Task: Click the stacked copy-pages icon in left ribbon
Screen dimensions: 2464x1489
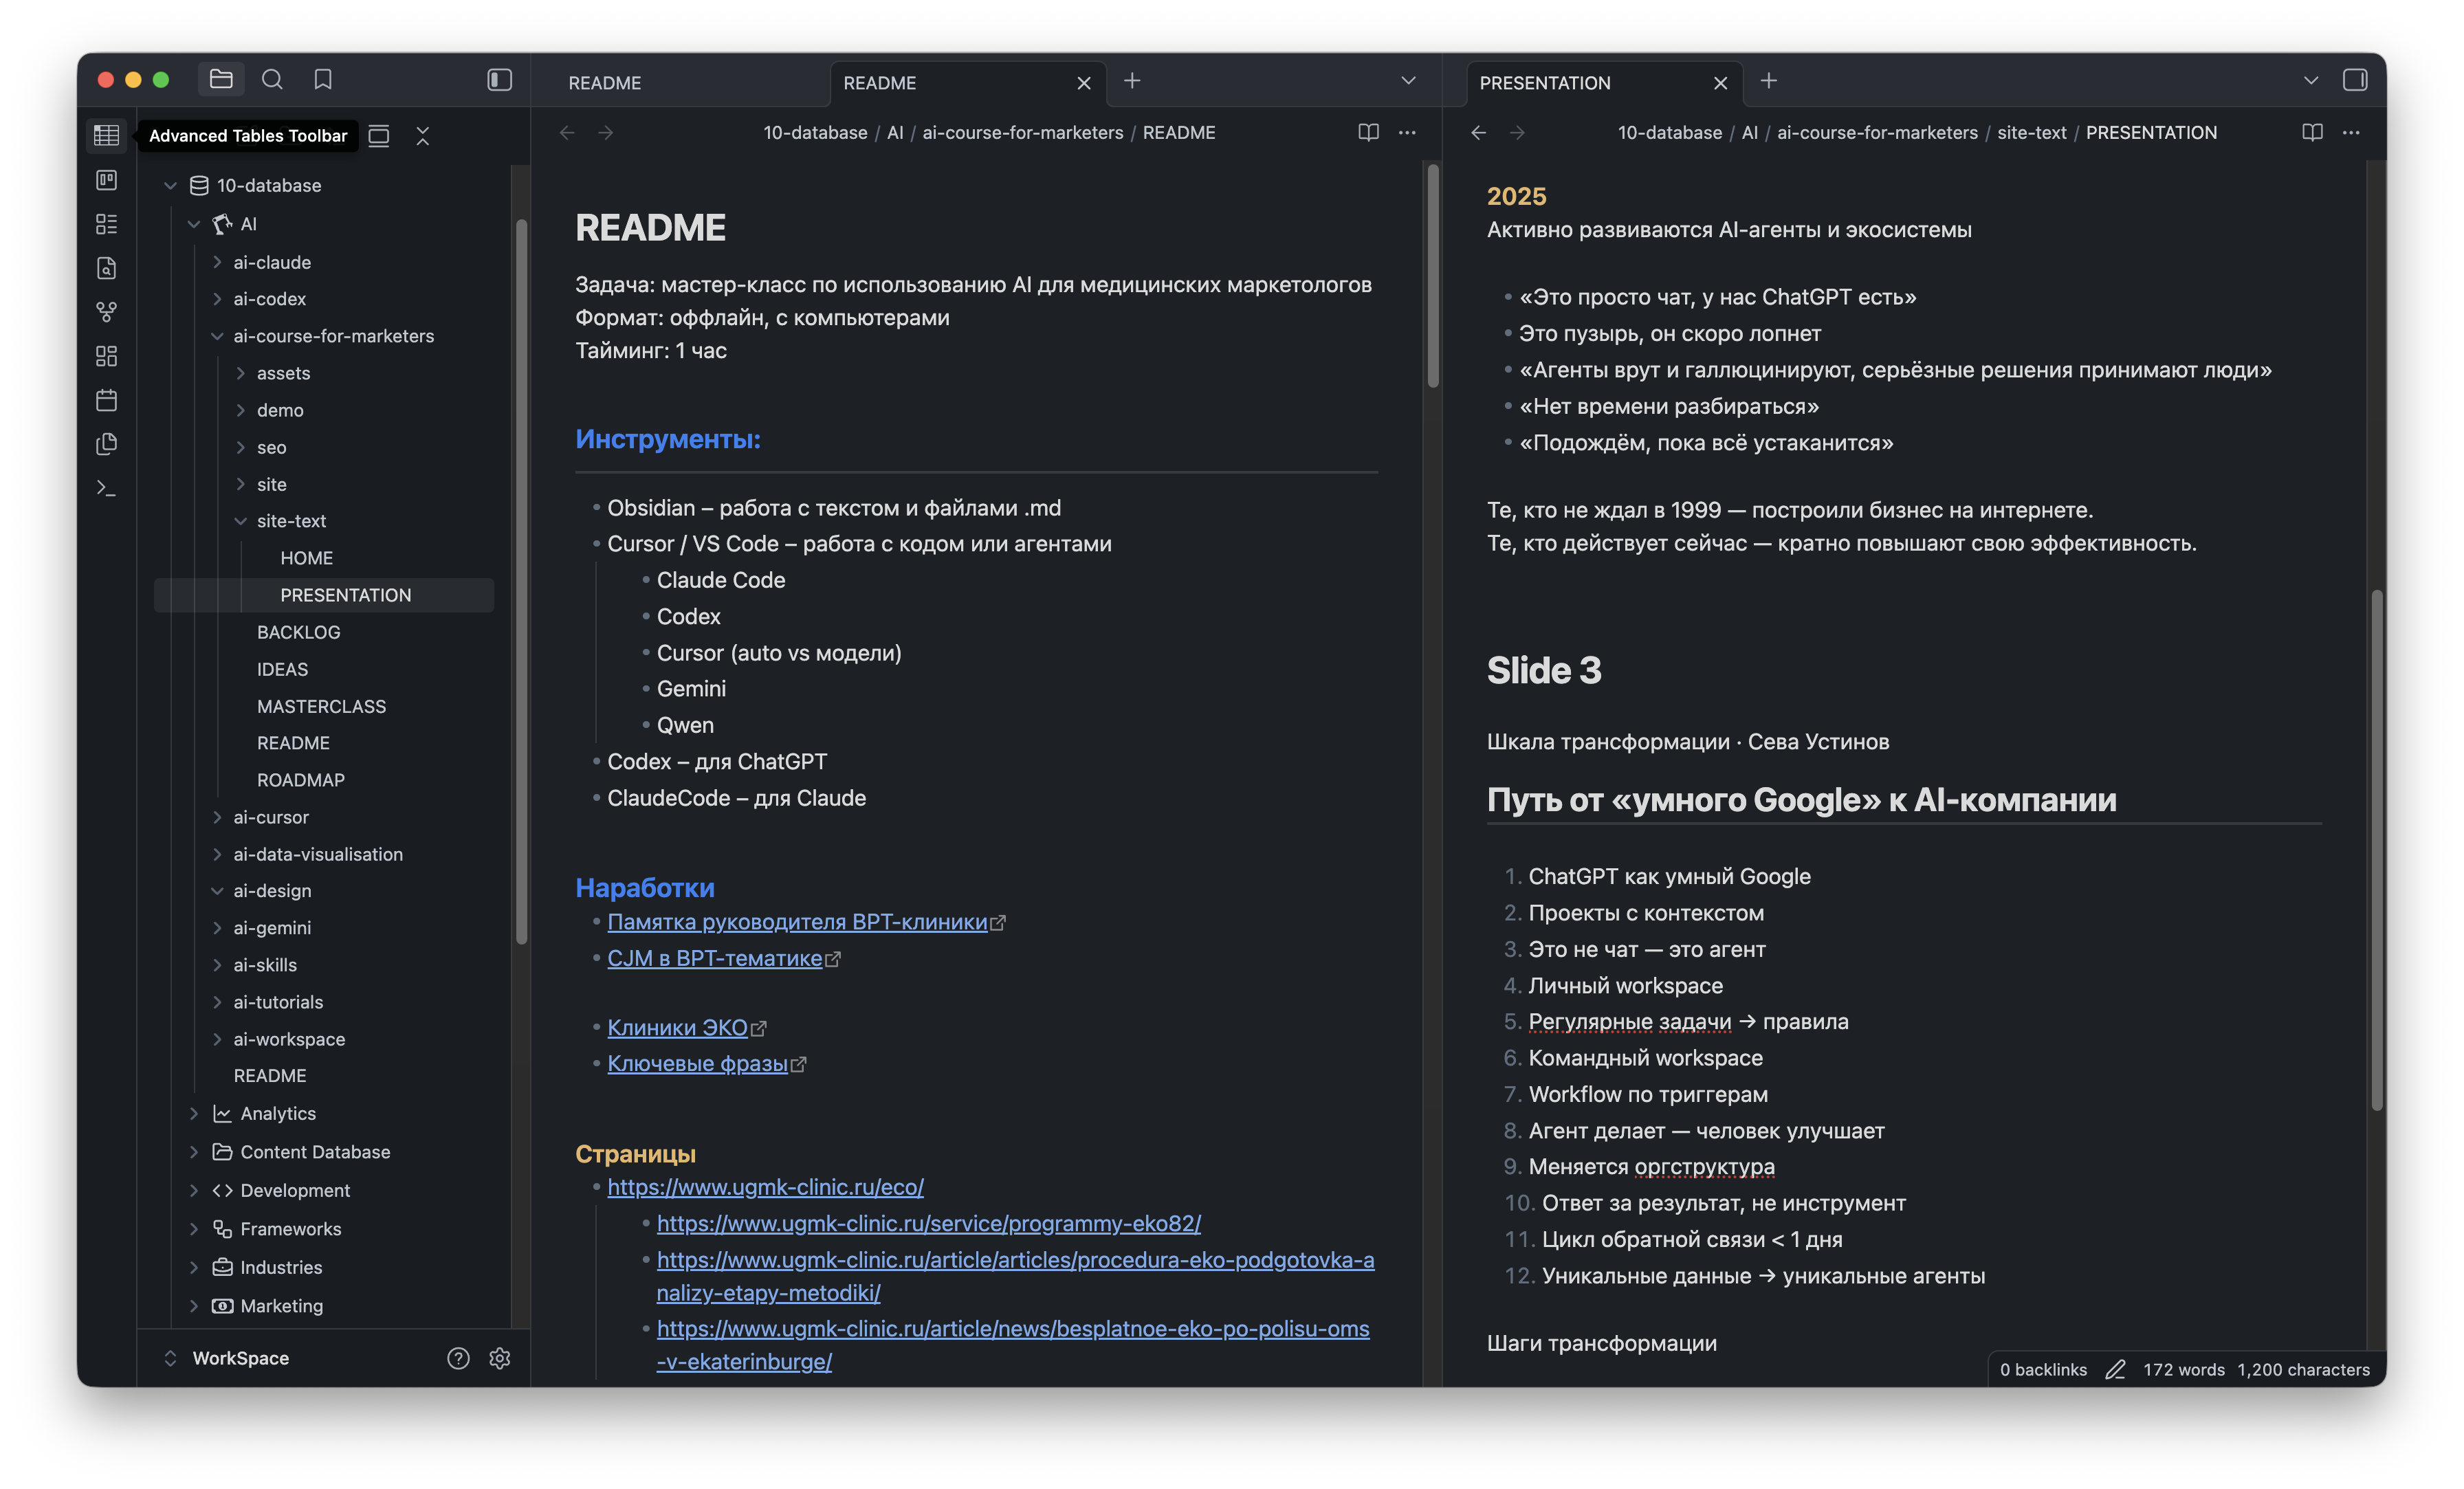Action: (107, 444)
